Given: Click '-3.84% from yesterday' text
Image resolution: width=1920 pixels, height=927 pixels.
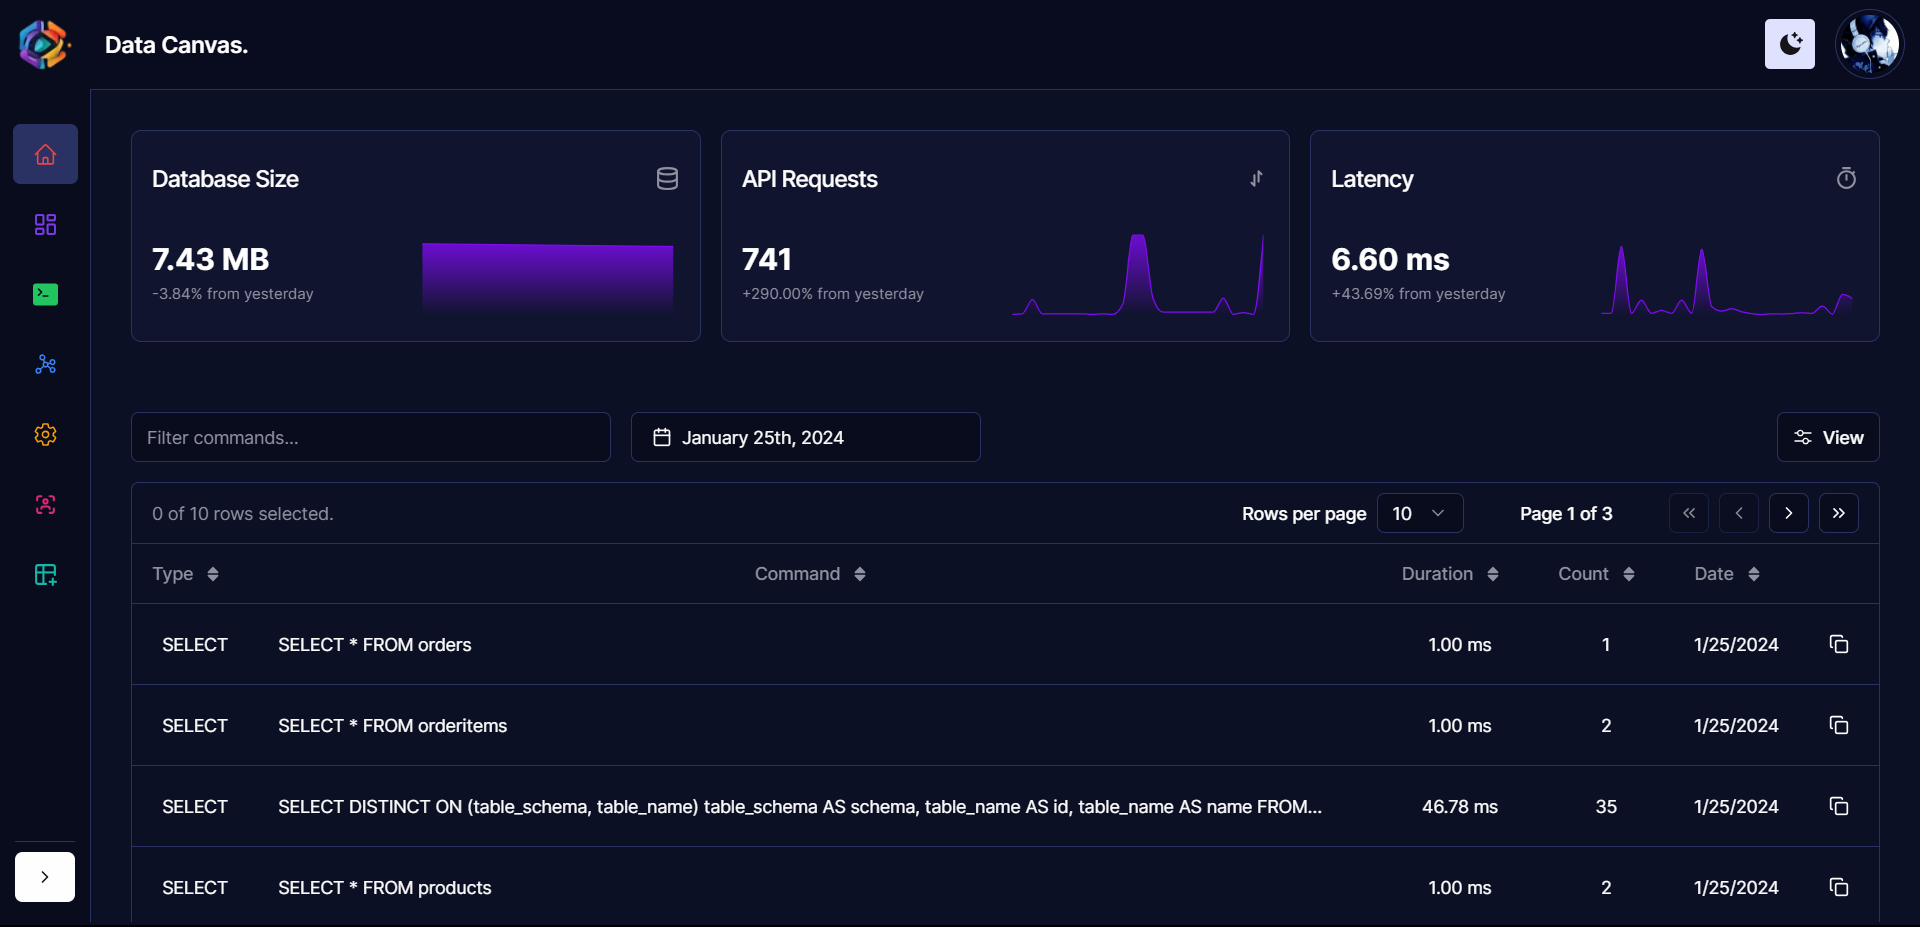Looking at the screenshot, I should (233, 294).
